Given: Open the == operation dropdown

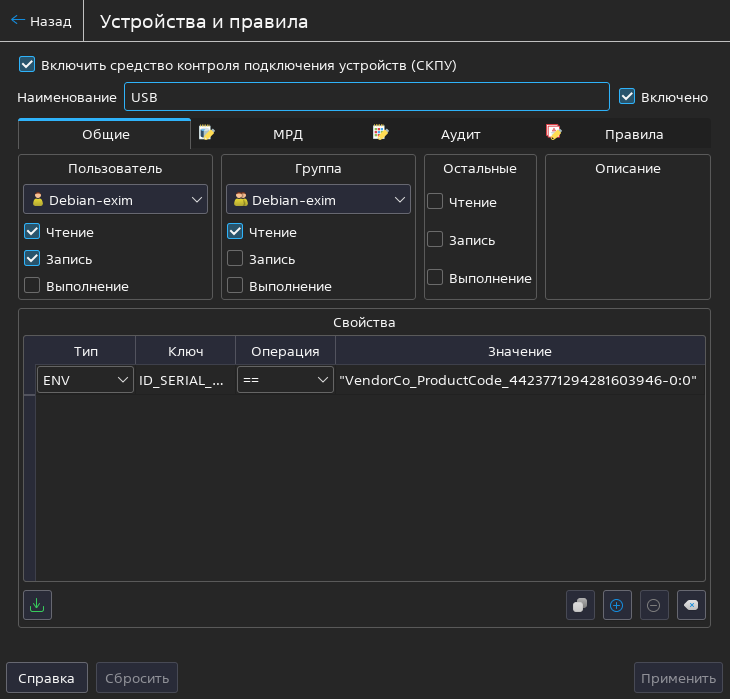Looking at the screenshot, I should (x=285, y=380).
